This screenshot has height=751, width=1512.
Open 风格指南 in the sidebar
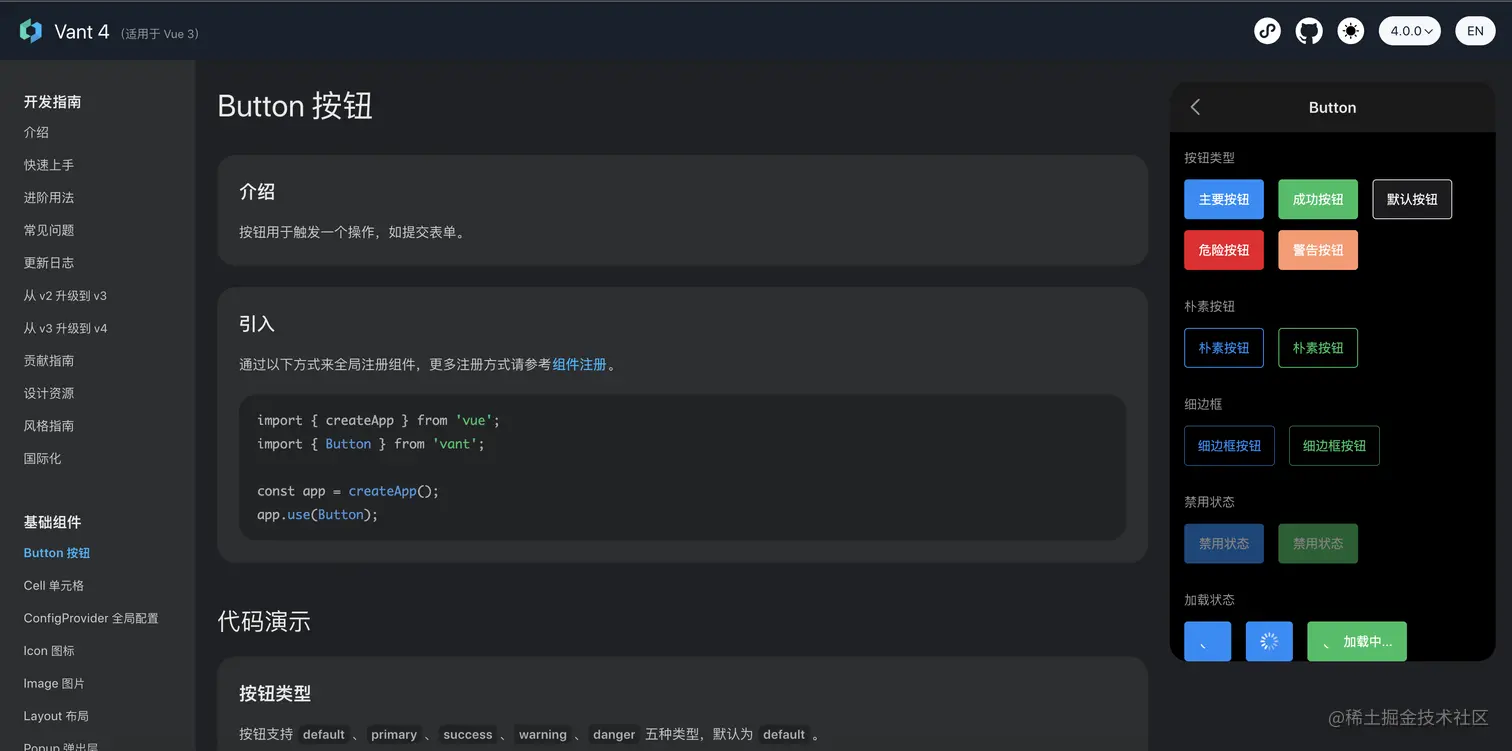point(49,426)
